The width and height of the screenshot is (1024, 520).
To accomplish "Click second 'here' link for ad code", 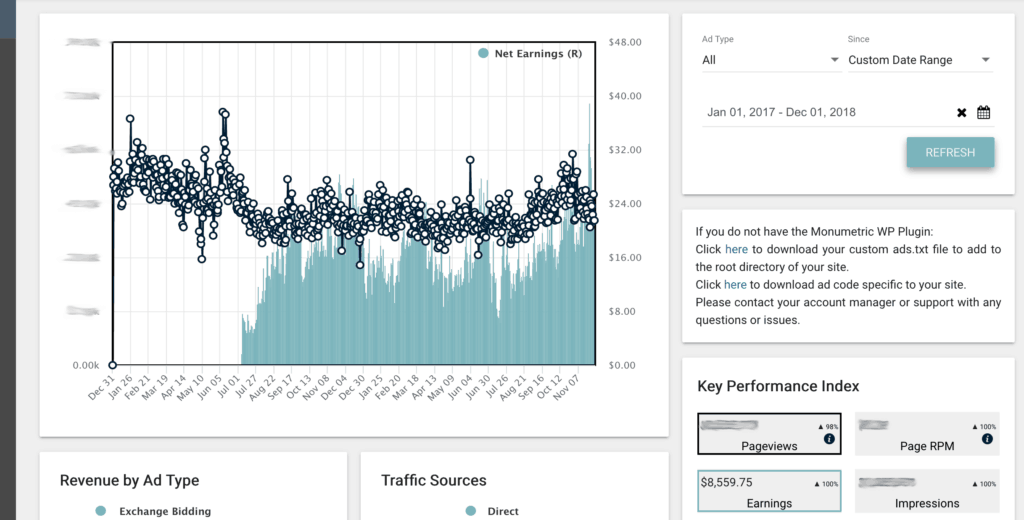I will coord(735,285).
